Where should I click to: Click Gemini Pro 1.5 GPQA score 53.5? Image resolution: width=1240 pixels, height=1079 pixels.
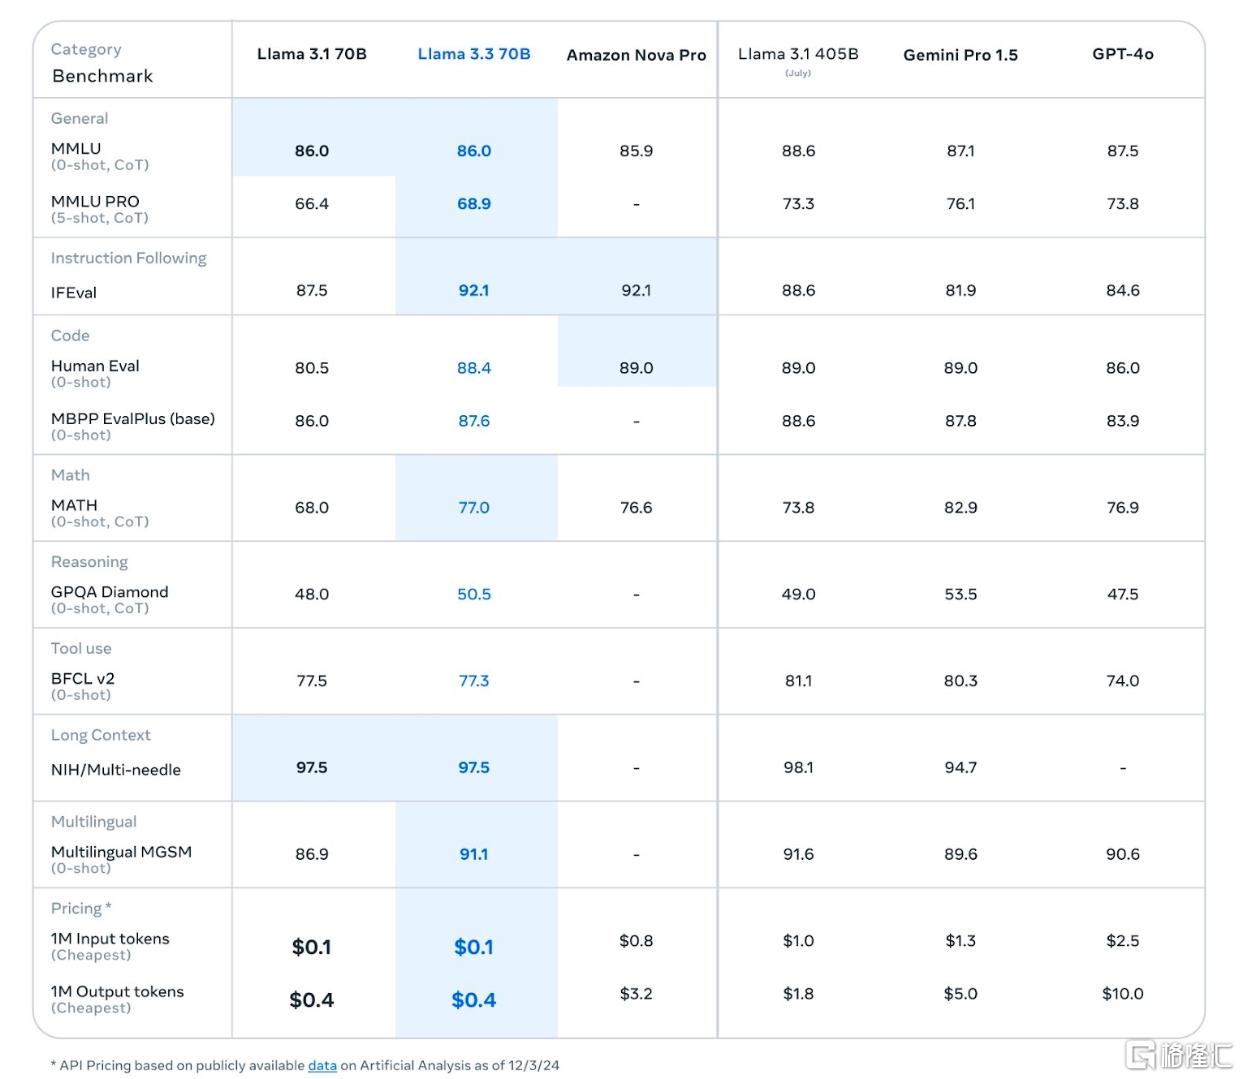[960, 594]
